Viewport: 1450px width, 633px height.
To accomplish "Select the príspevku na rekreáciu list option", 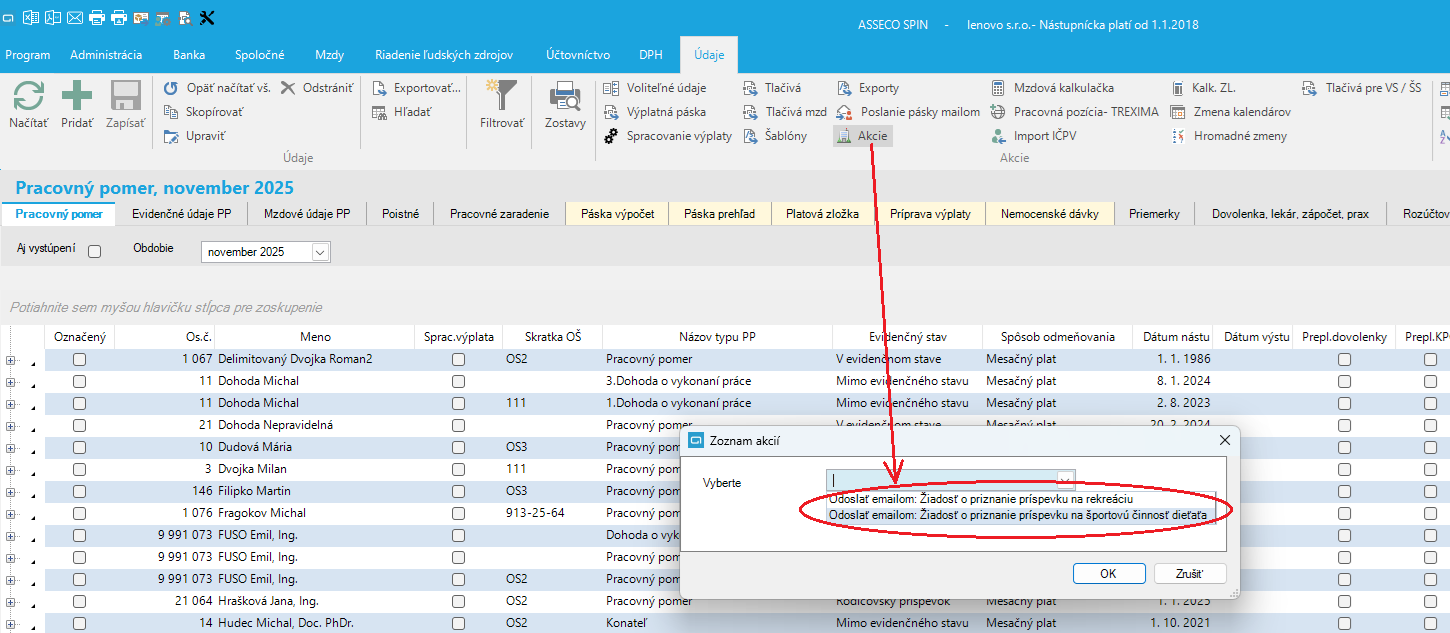I will [980, 499].
